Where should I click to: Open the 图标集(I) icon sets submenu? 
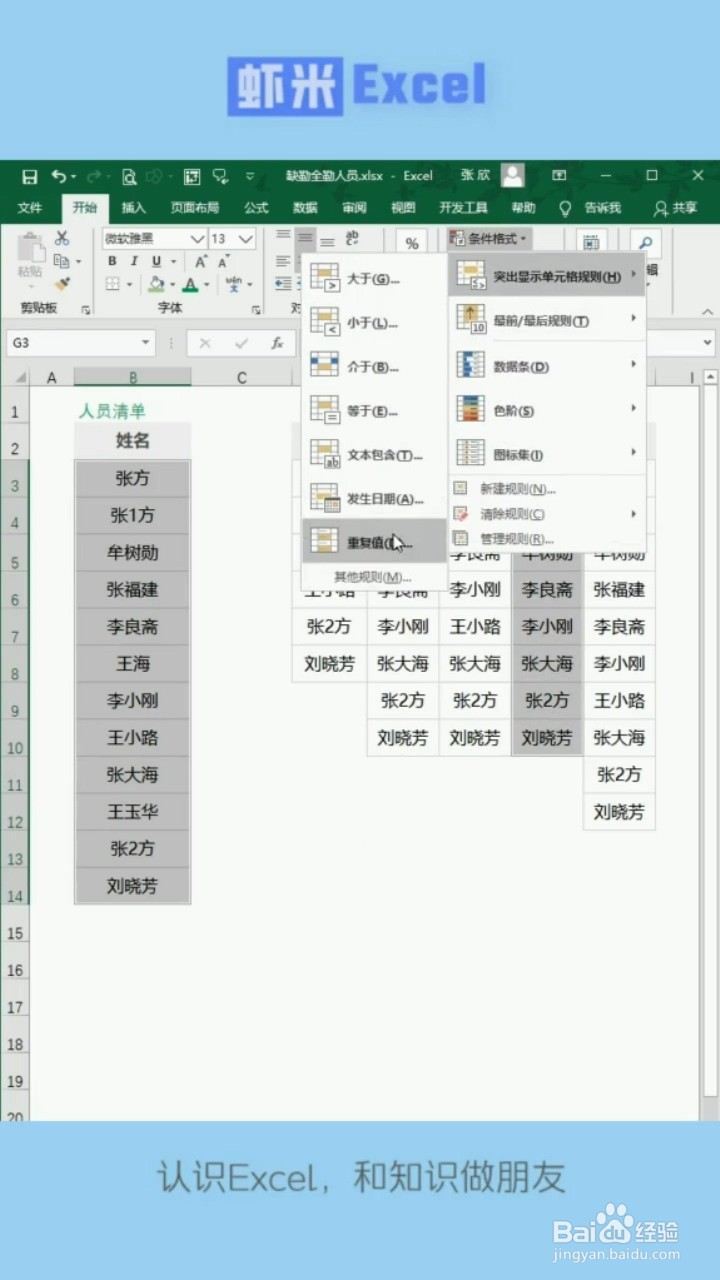(547, 454)
